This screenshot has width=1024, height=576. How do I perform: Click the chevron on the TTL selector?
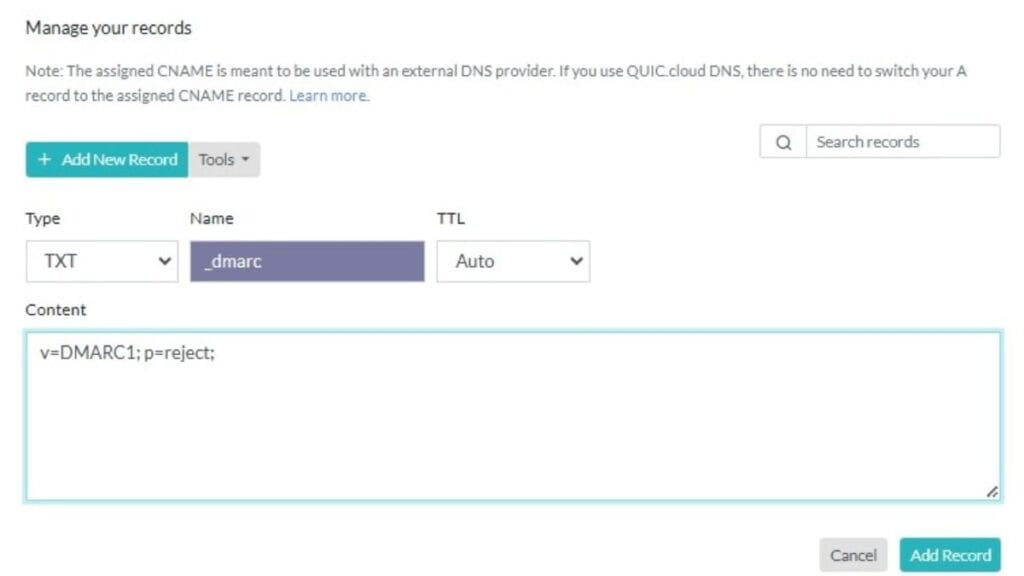coord(578,261)
